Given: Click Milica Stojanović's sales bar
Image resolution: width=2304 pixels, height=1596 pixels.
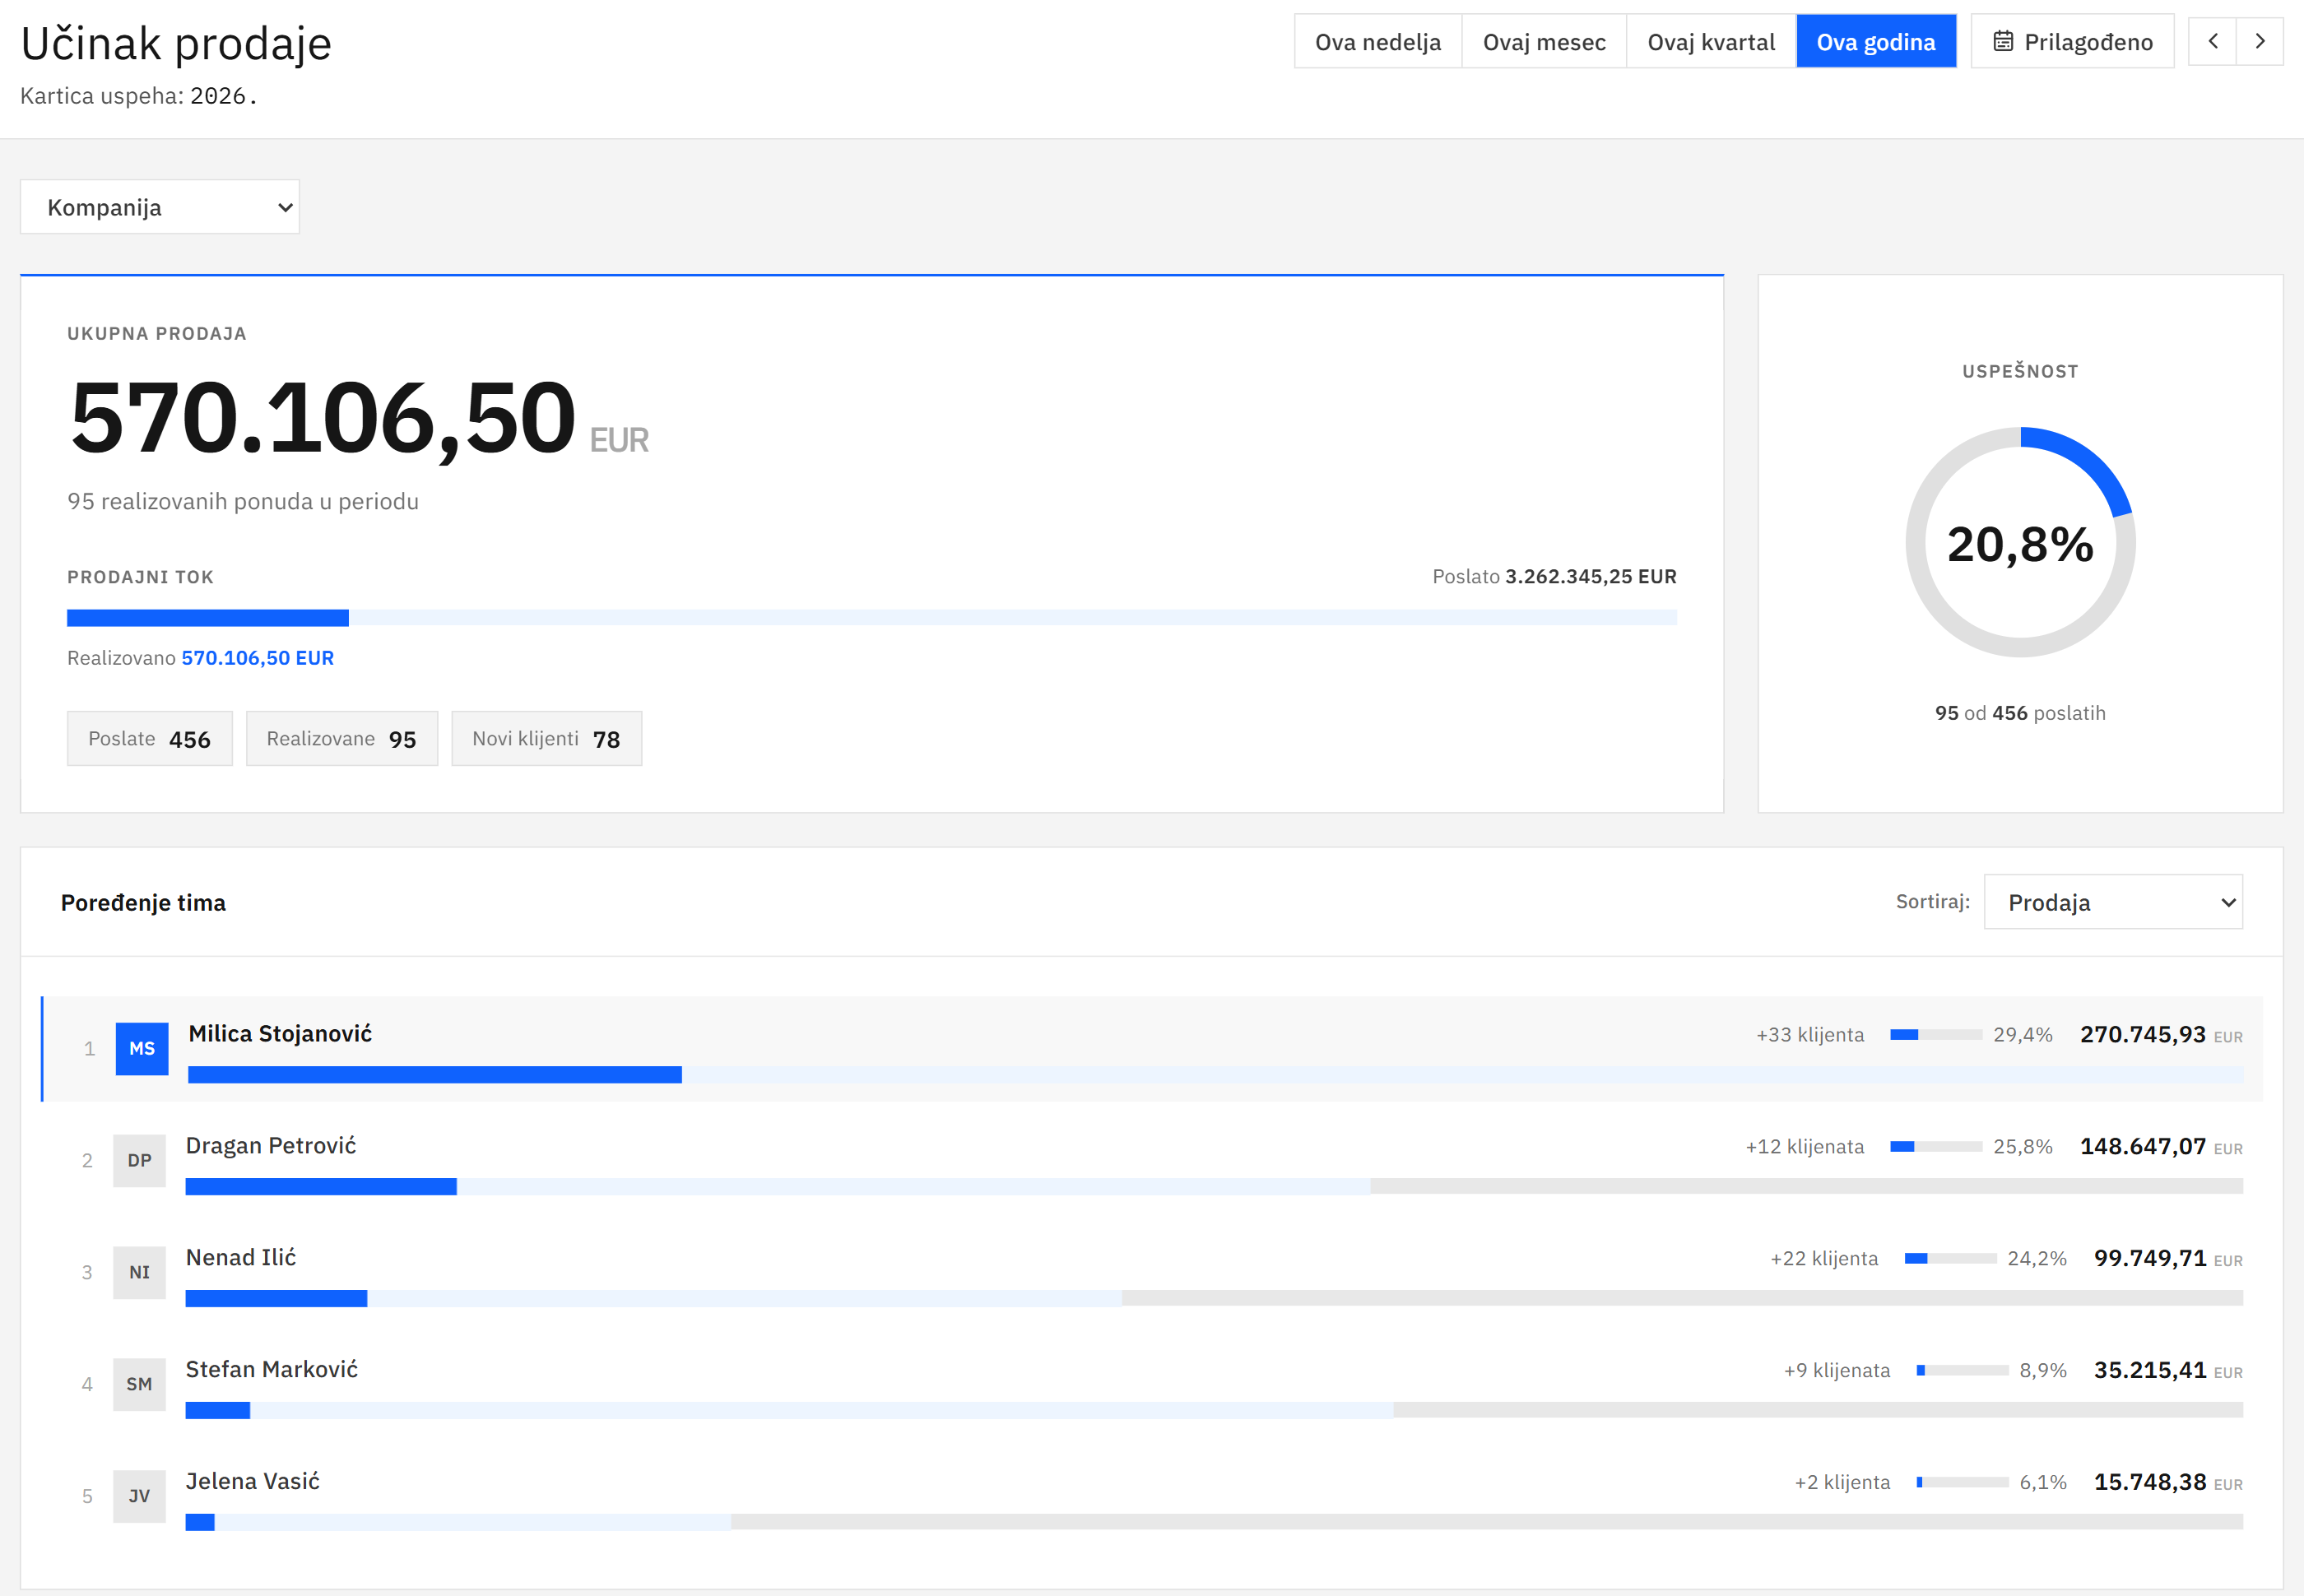Looking at the screenshot, I should (x=1215, y=1075).
